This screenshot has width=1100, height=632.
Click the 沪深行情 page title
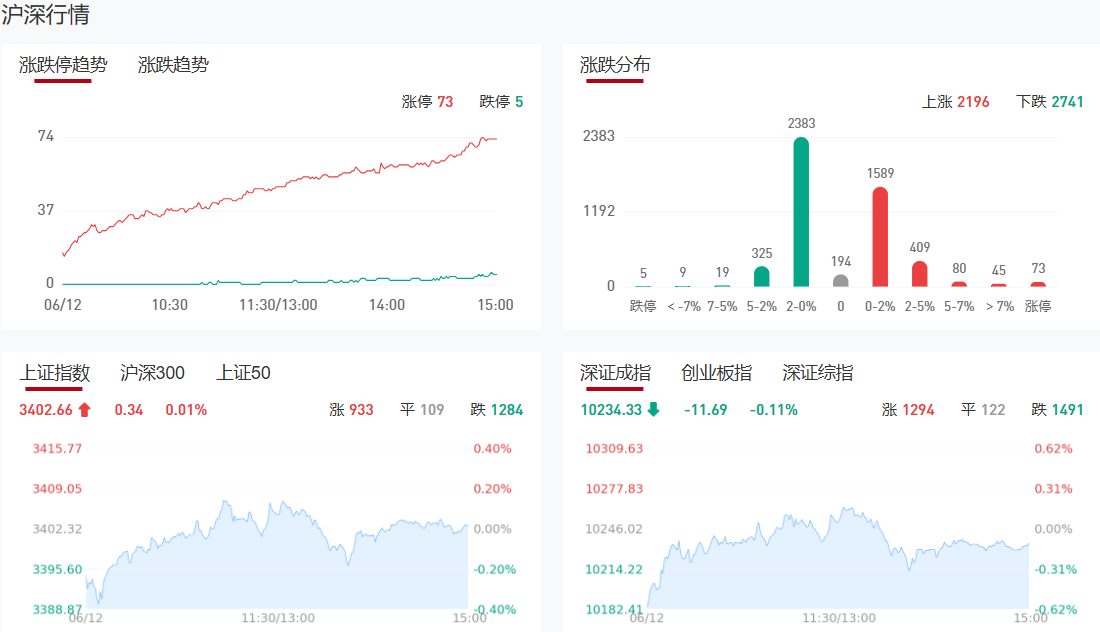[45, 15]
